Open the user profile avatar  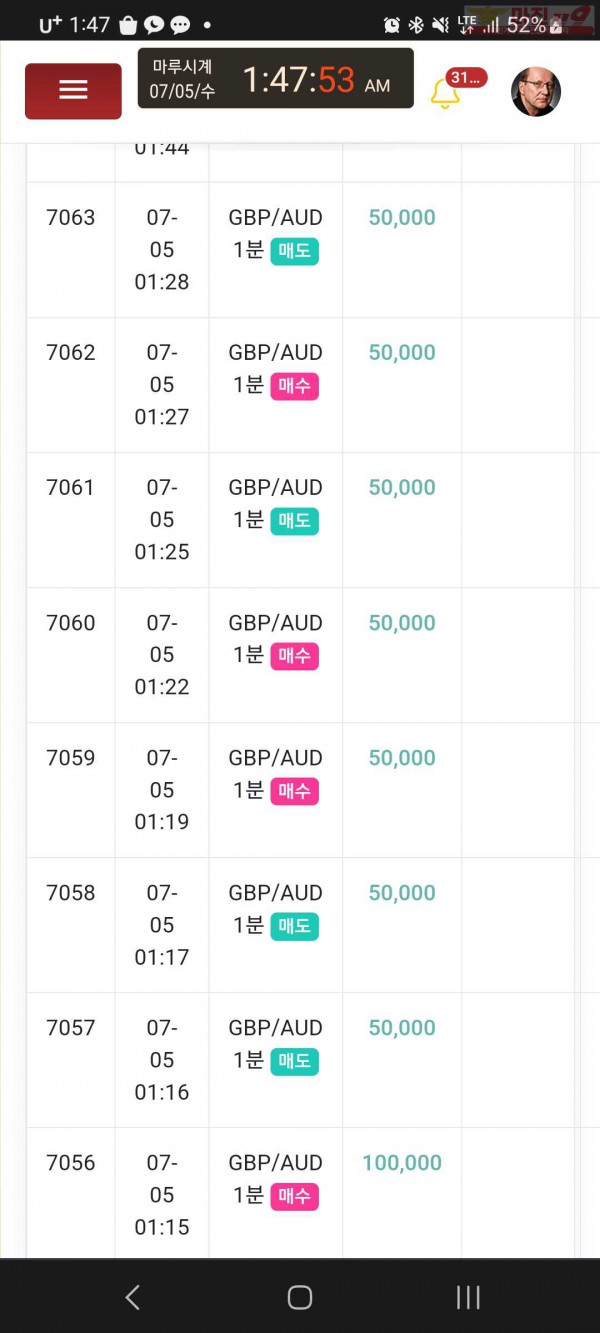click(536, 92)
